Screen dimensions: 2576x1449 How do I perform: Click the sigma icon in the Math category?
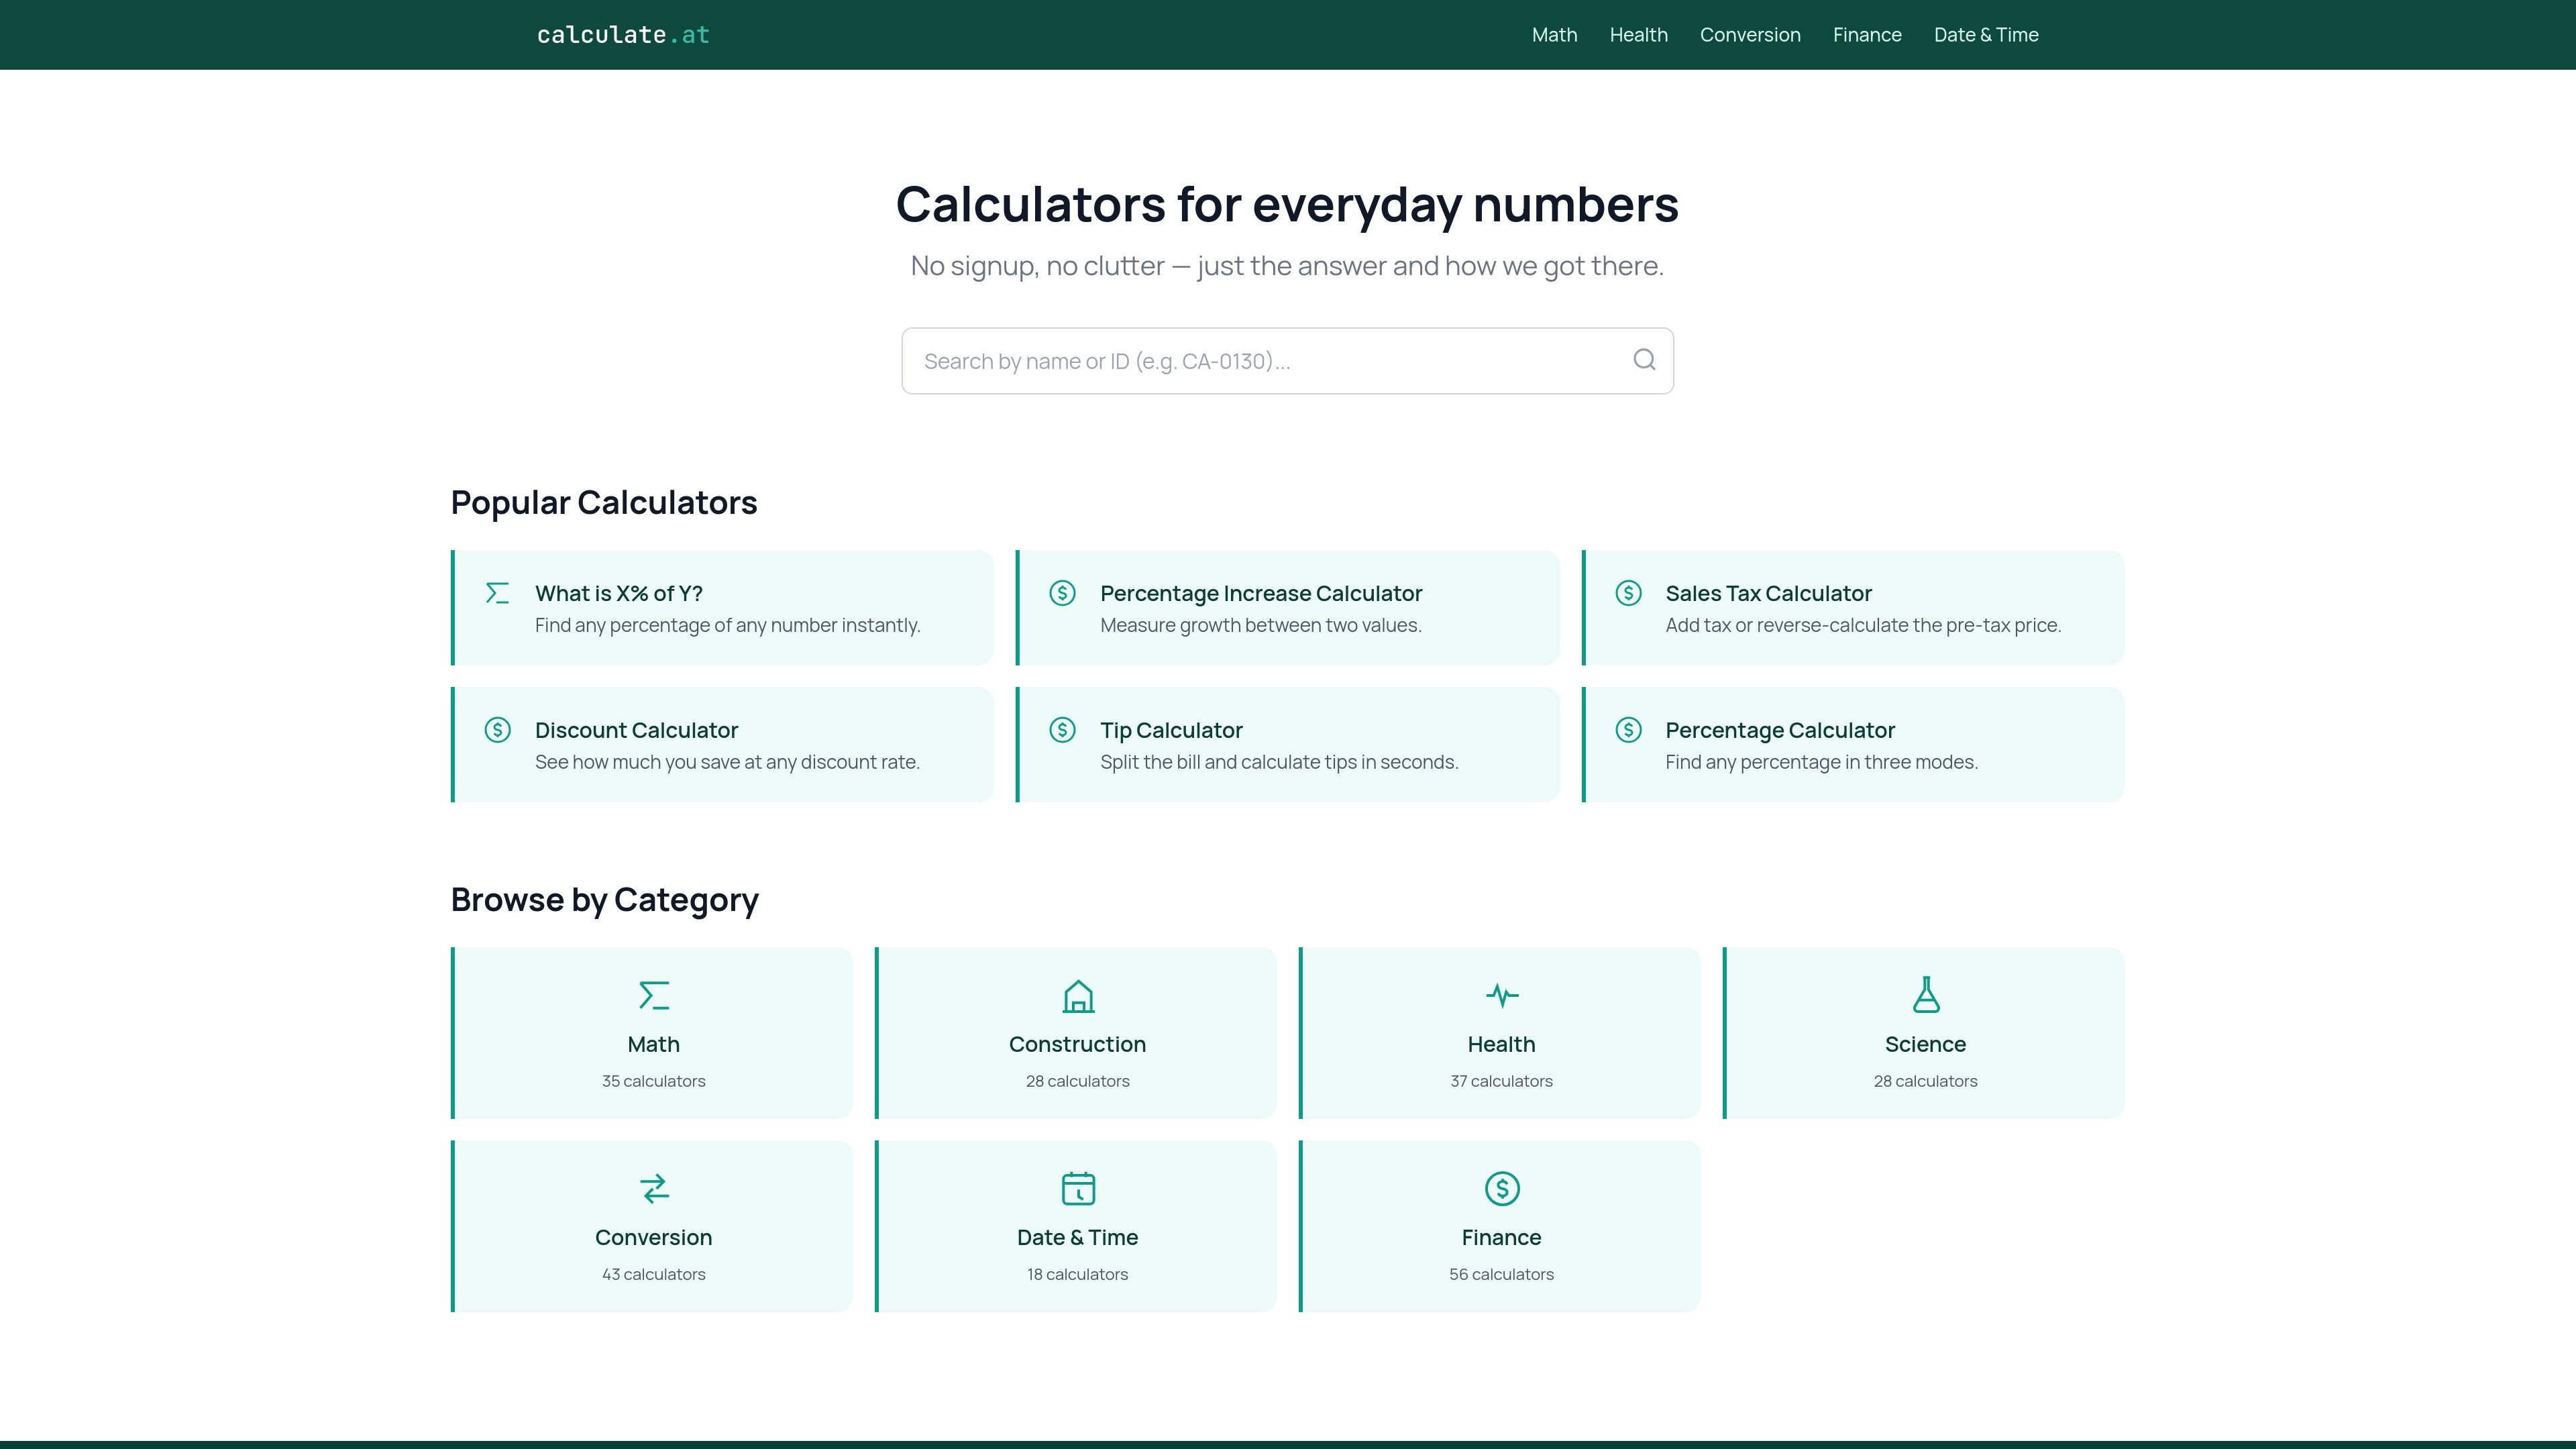tap(654, 995)
